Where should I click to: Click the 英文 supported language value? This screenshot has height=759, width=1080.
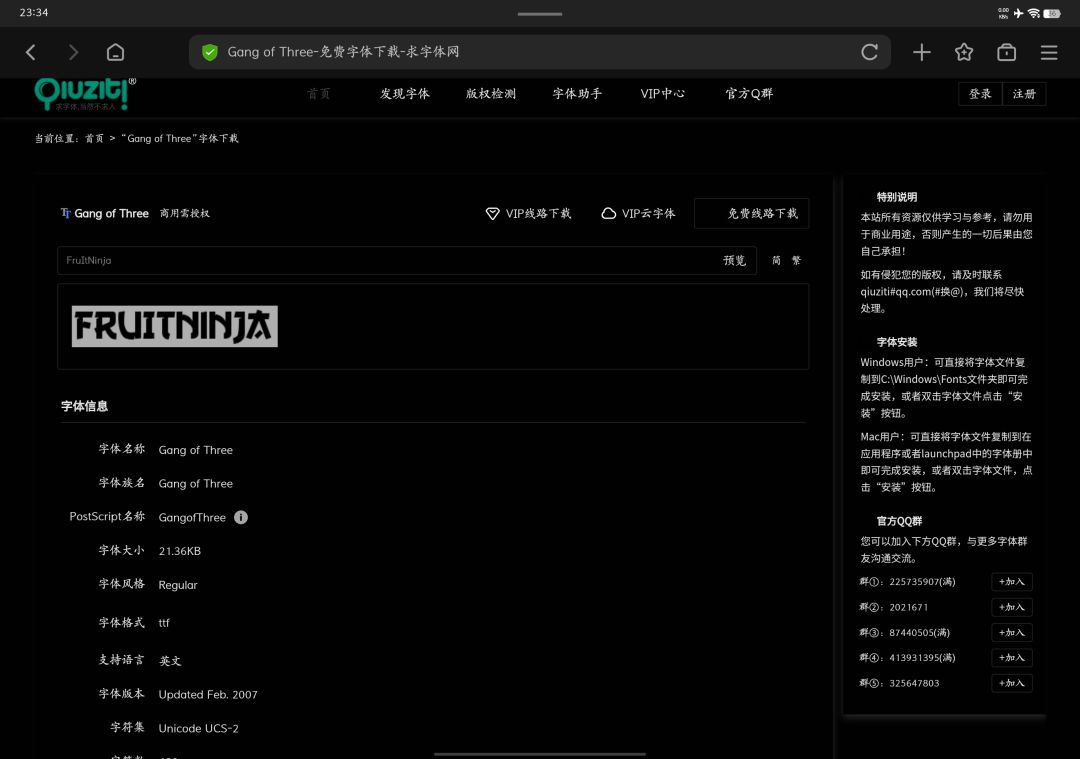170,661
